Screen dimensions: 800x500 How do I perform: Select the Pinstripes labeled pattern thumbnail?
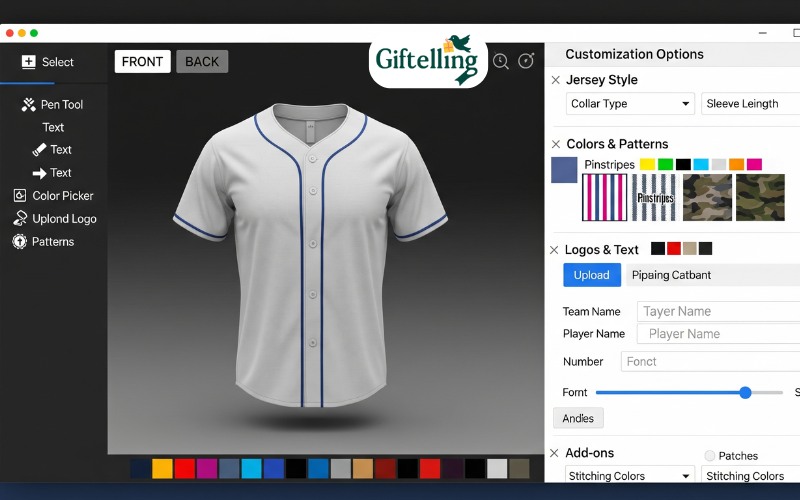(655, 197)
